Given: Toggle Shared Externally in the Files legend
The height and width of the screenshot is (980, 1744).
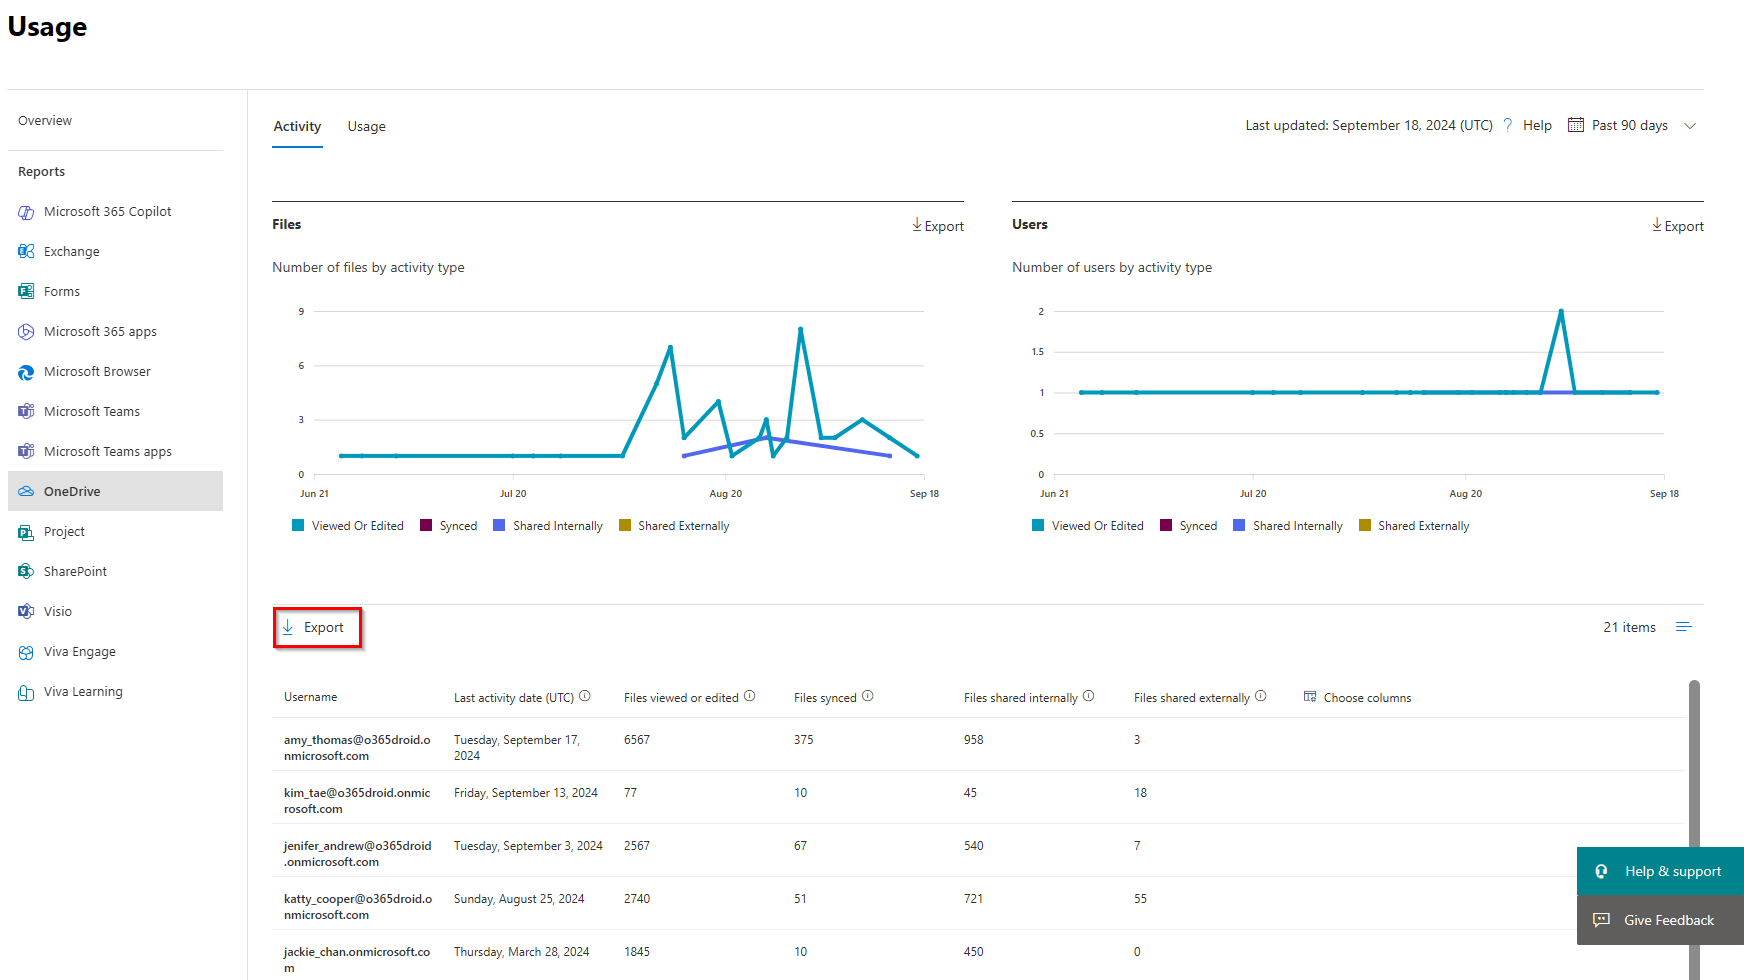Looking at the screenshot, I should click(674, 525).
